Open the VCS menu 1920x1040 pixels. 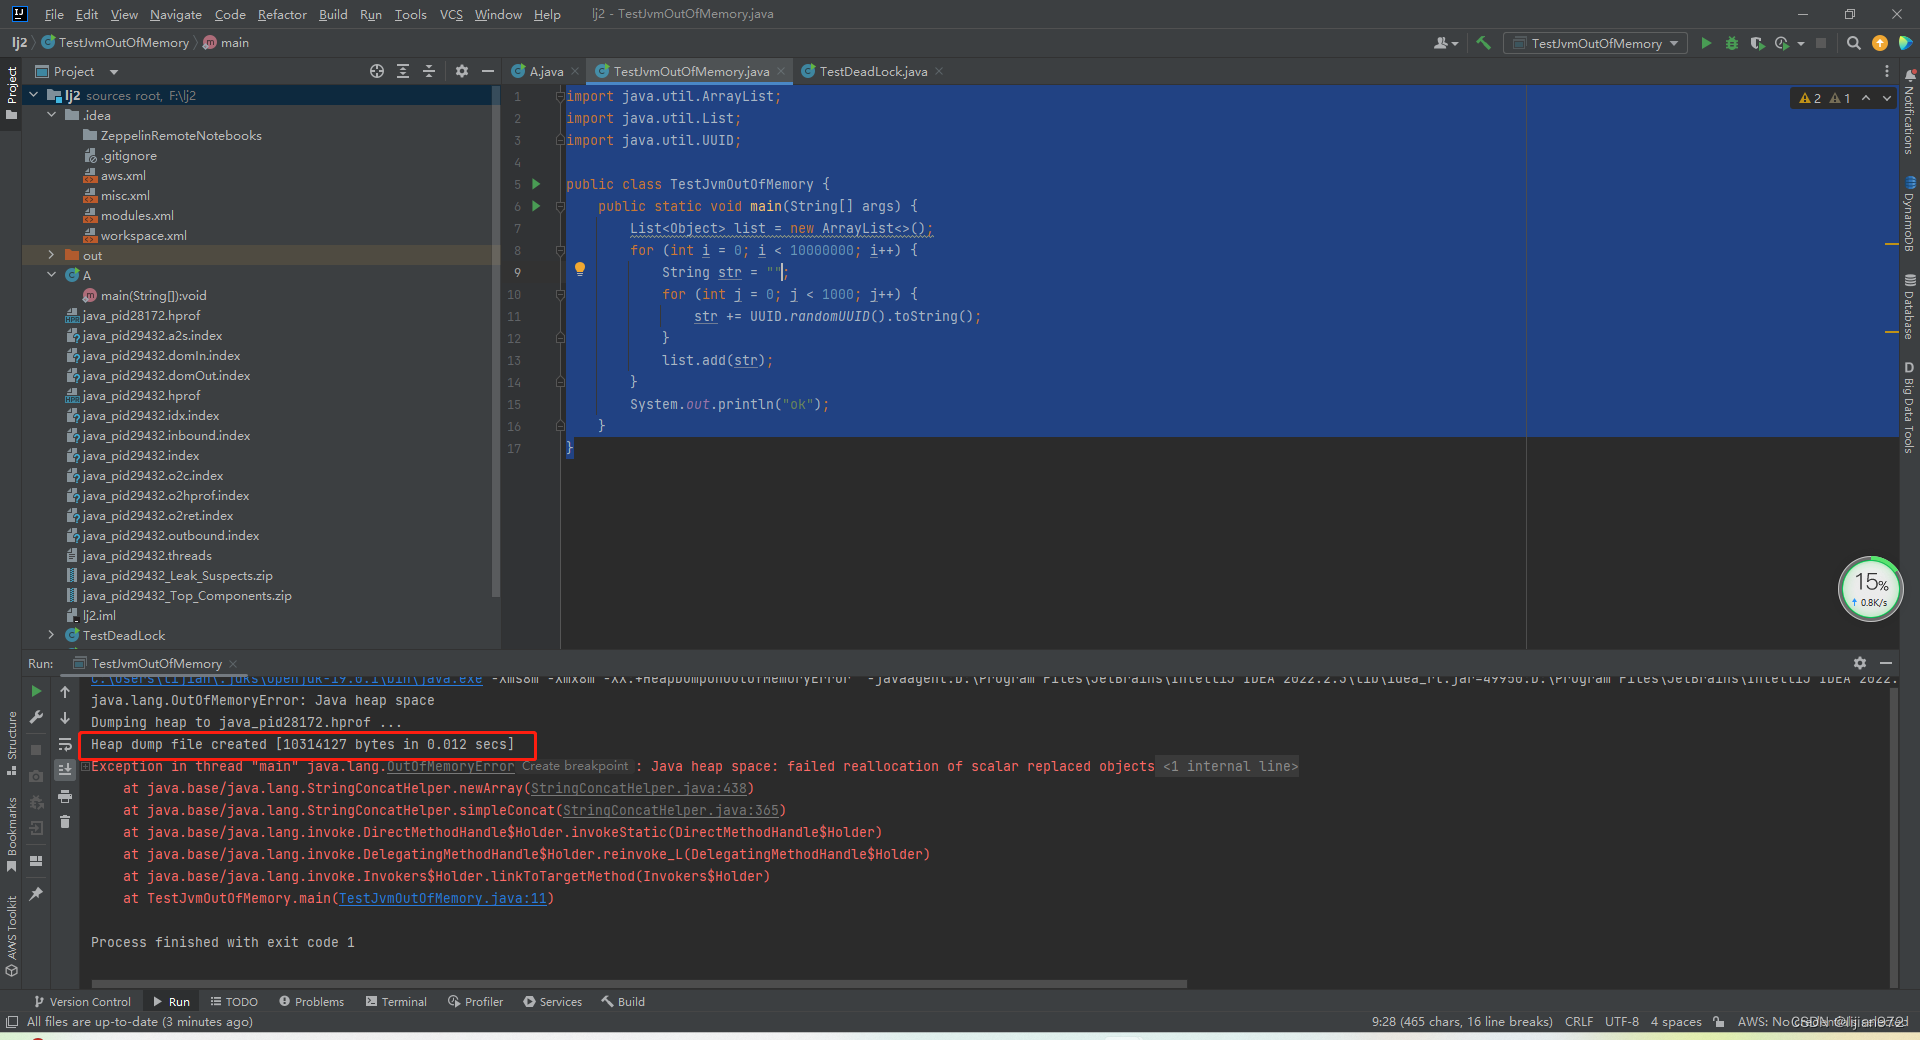click(x=451, y=14)
